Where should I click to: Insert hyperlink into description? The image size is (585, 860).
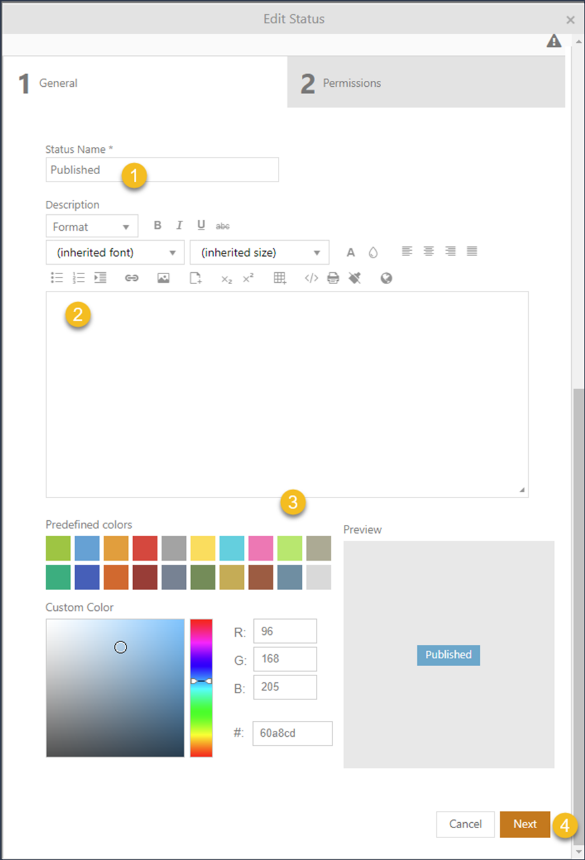pyautogui.click(x=132, y=278)
